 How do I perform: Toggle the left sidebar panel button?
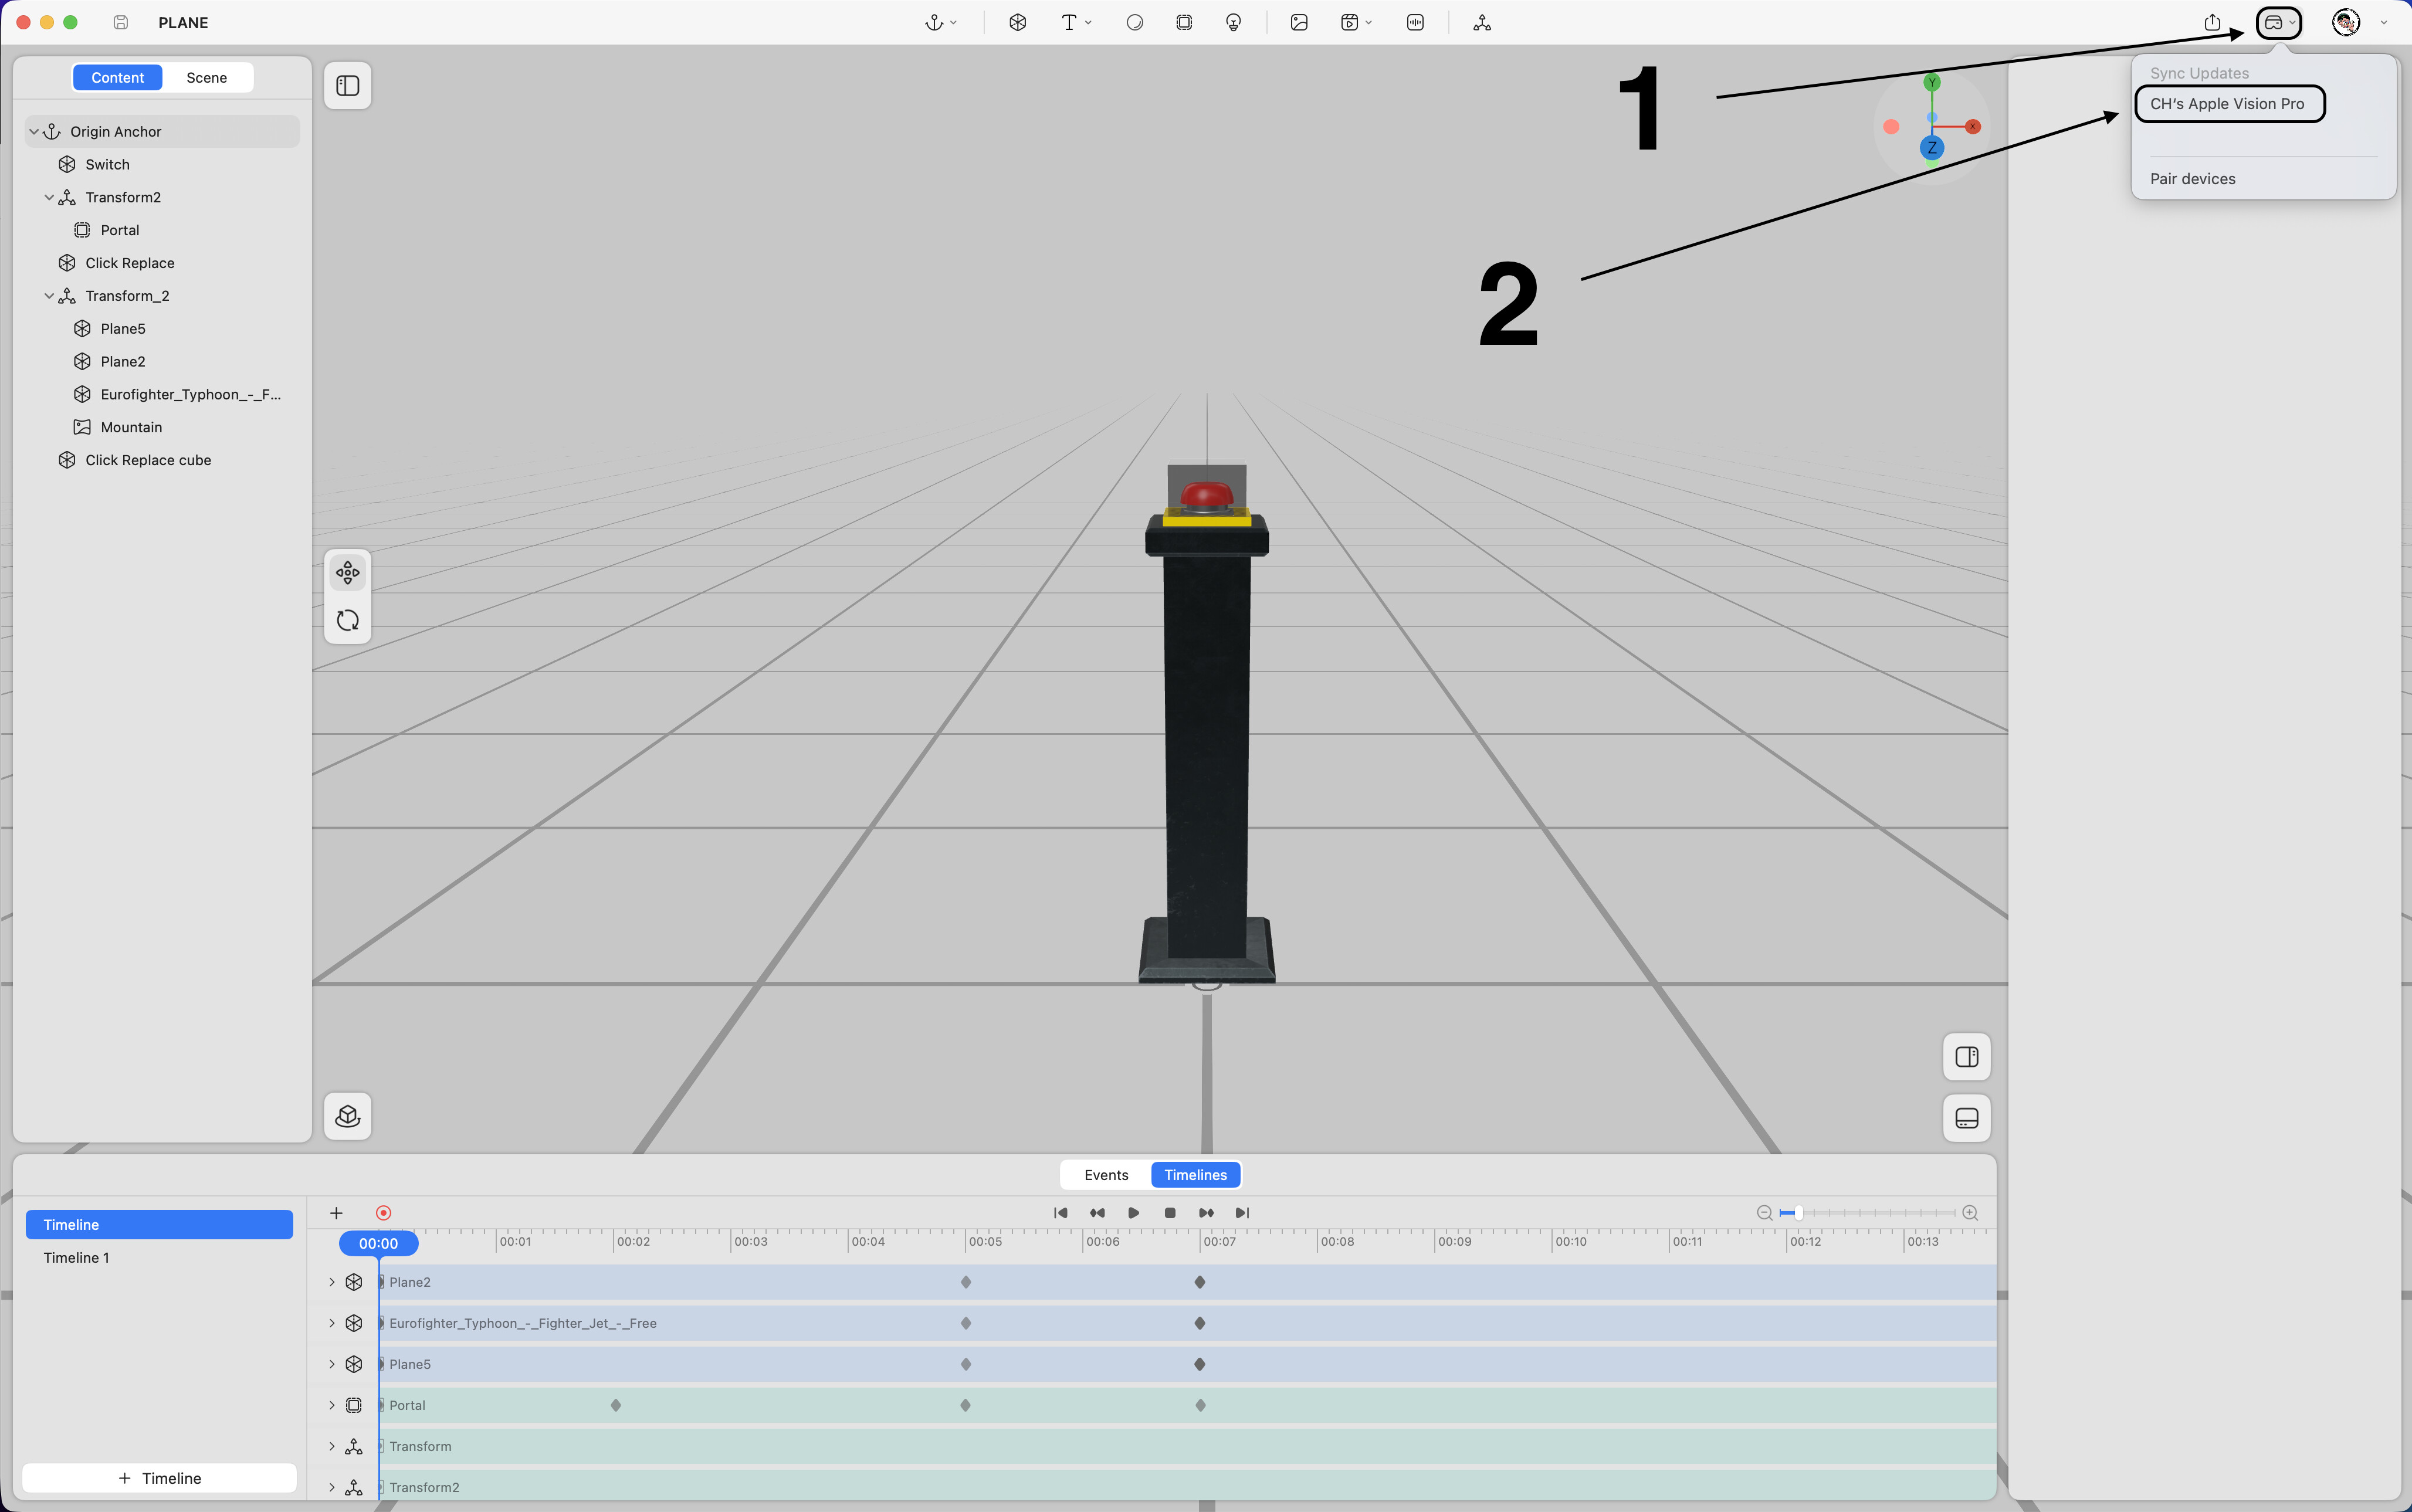coord(347,85)
